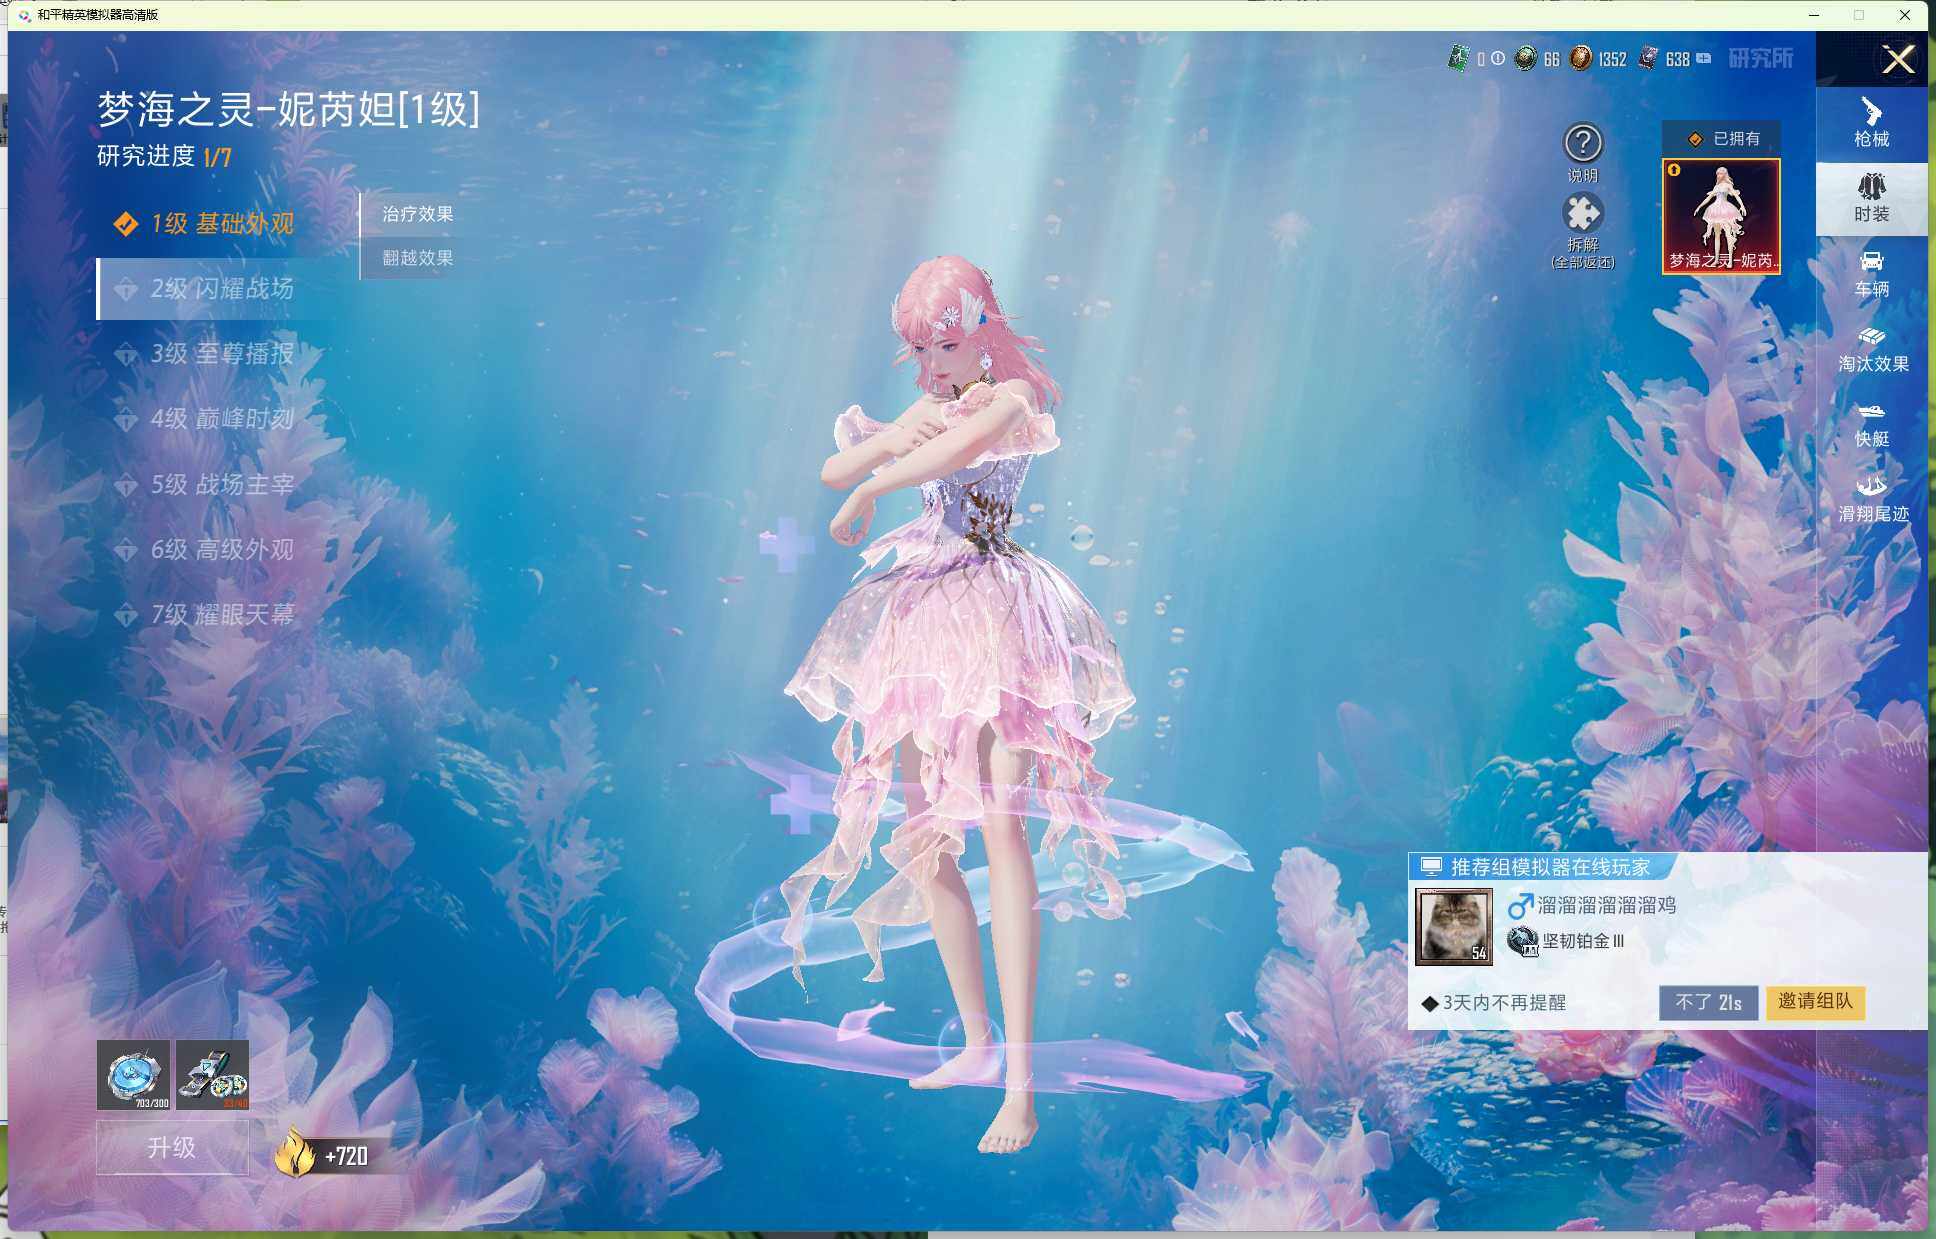Select the upgrade material icon beside the disc

212,1075
